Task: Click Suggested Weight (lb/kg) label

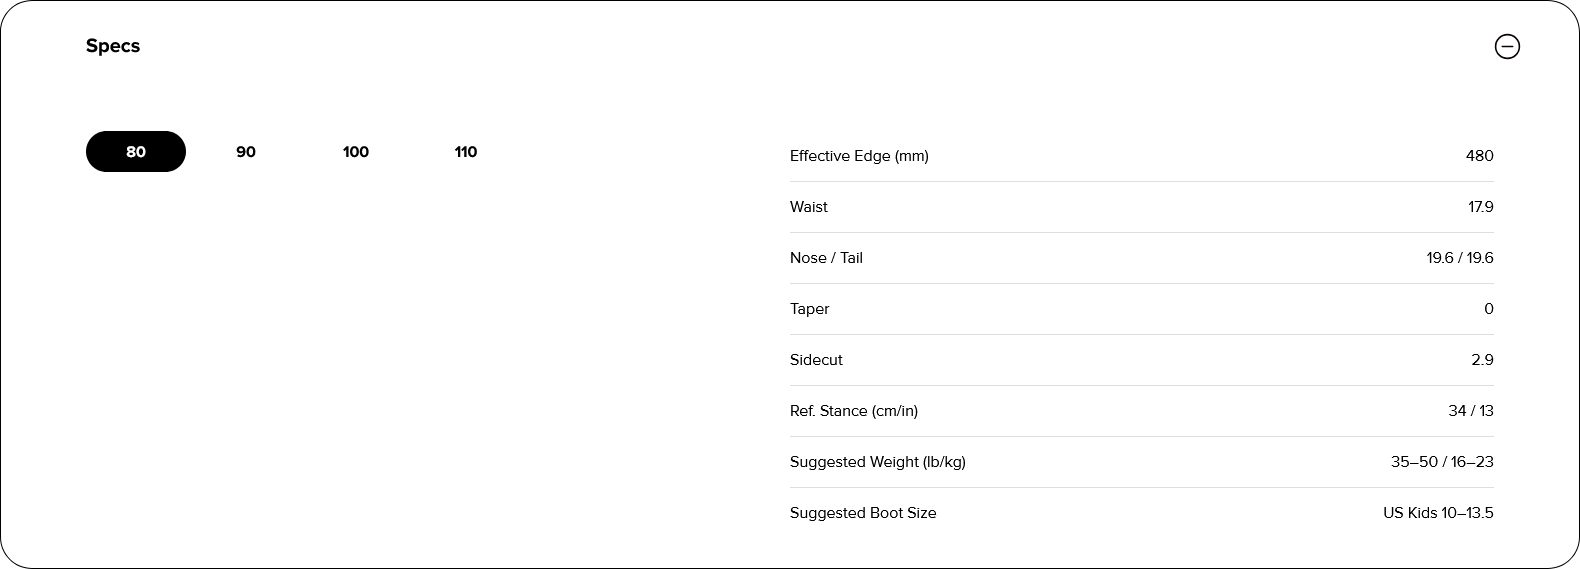Action: (878, 462)
